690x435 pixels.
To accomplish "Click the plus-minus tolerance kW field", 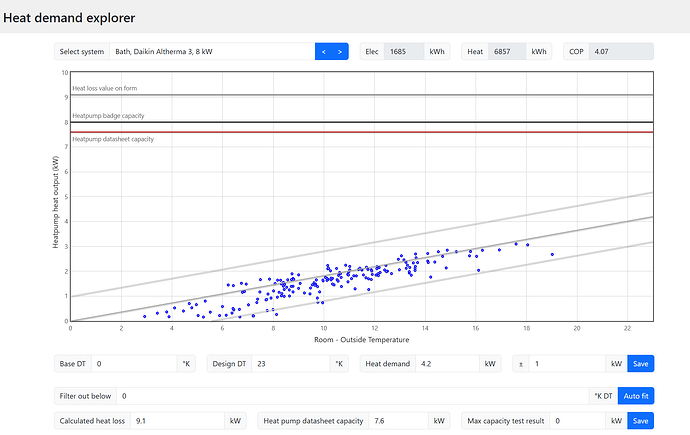I will pyautogui.click(x=567, y=364).
